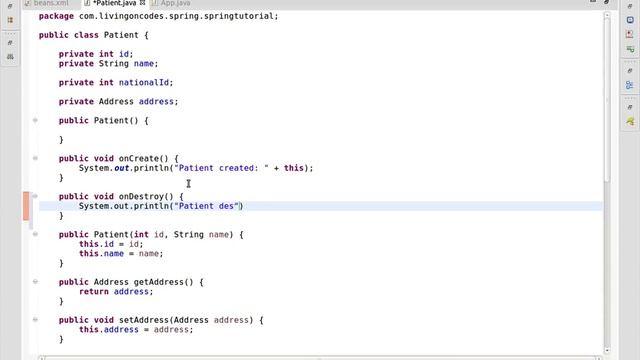The height and width of the screenshot is (360, 640).
Task: Restore the top right minimized view stack
Action: (630, 6)
